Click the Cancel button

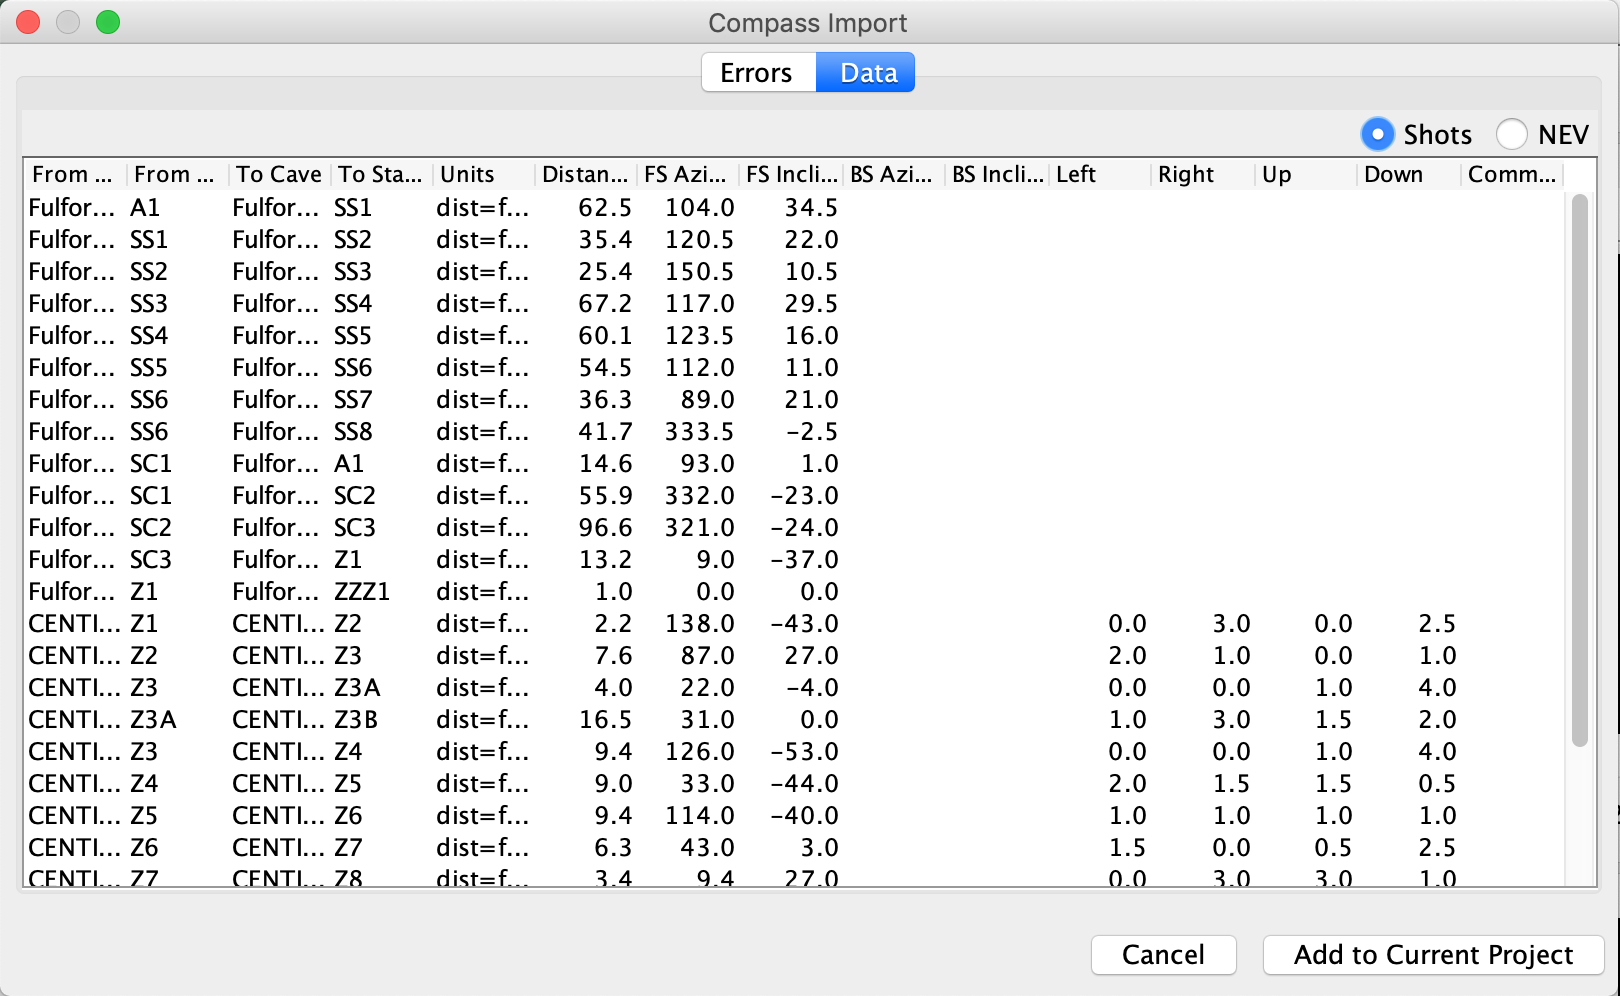click(1163, 955)
